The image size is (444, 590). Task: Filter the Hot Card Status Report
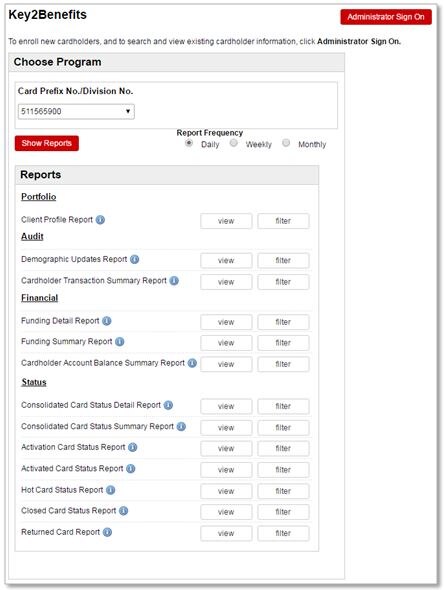pos(283,491)
